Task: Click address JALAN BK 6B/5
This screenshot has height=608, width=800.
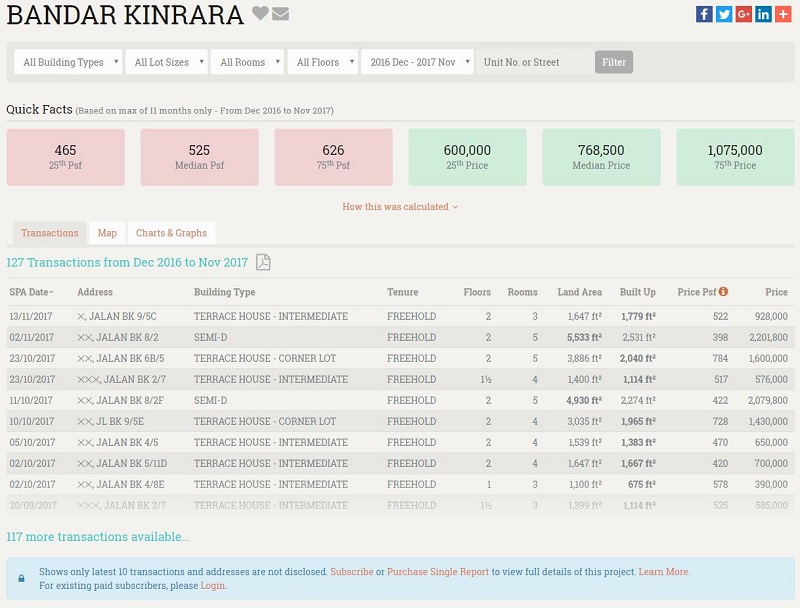Action: pyautogui.click(x=121, y=358)
